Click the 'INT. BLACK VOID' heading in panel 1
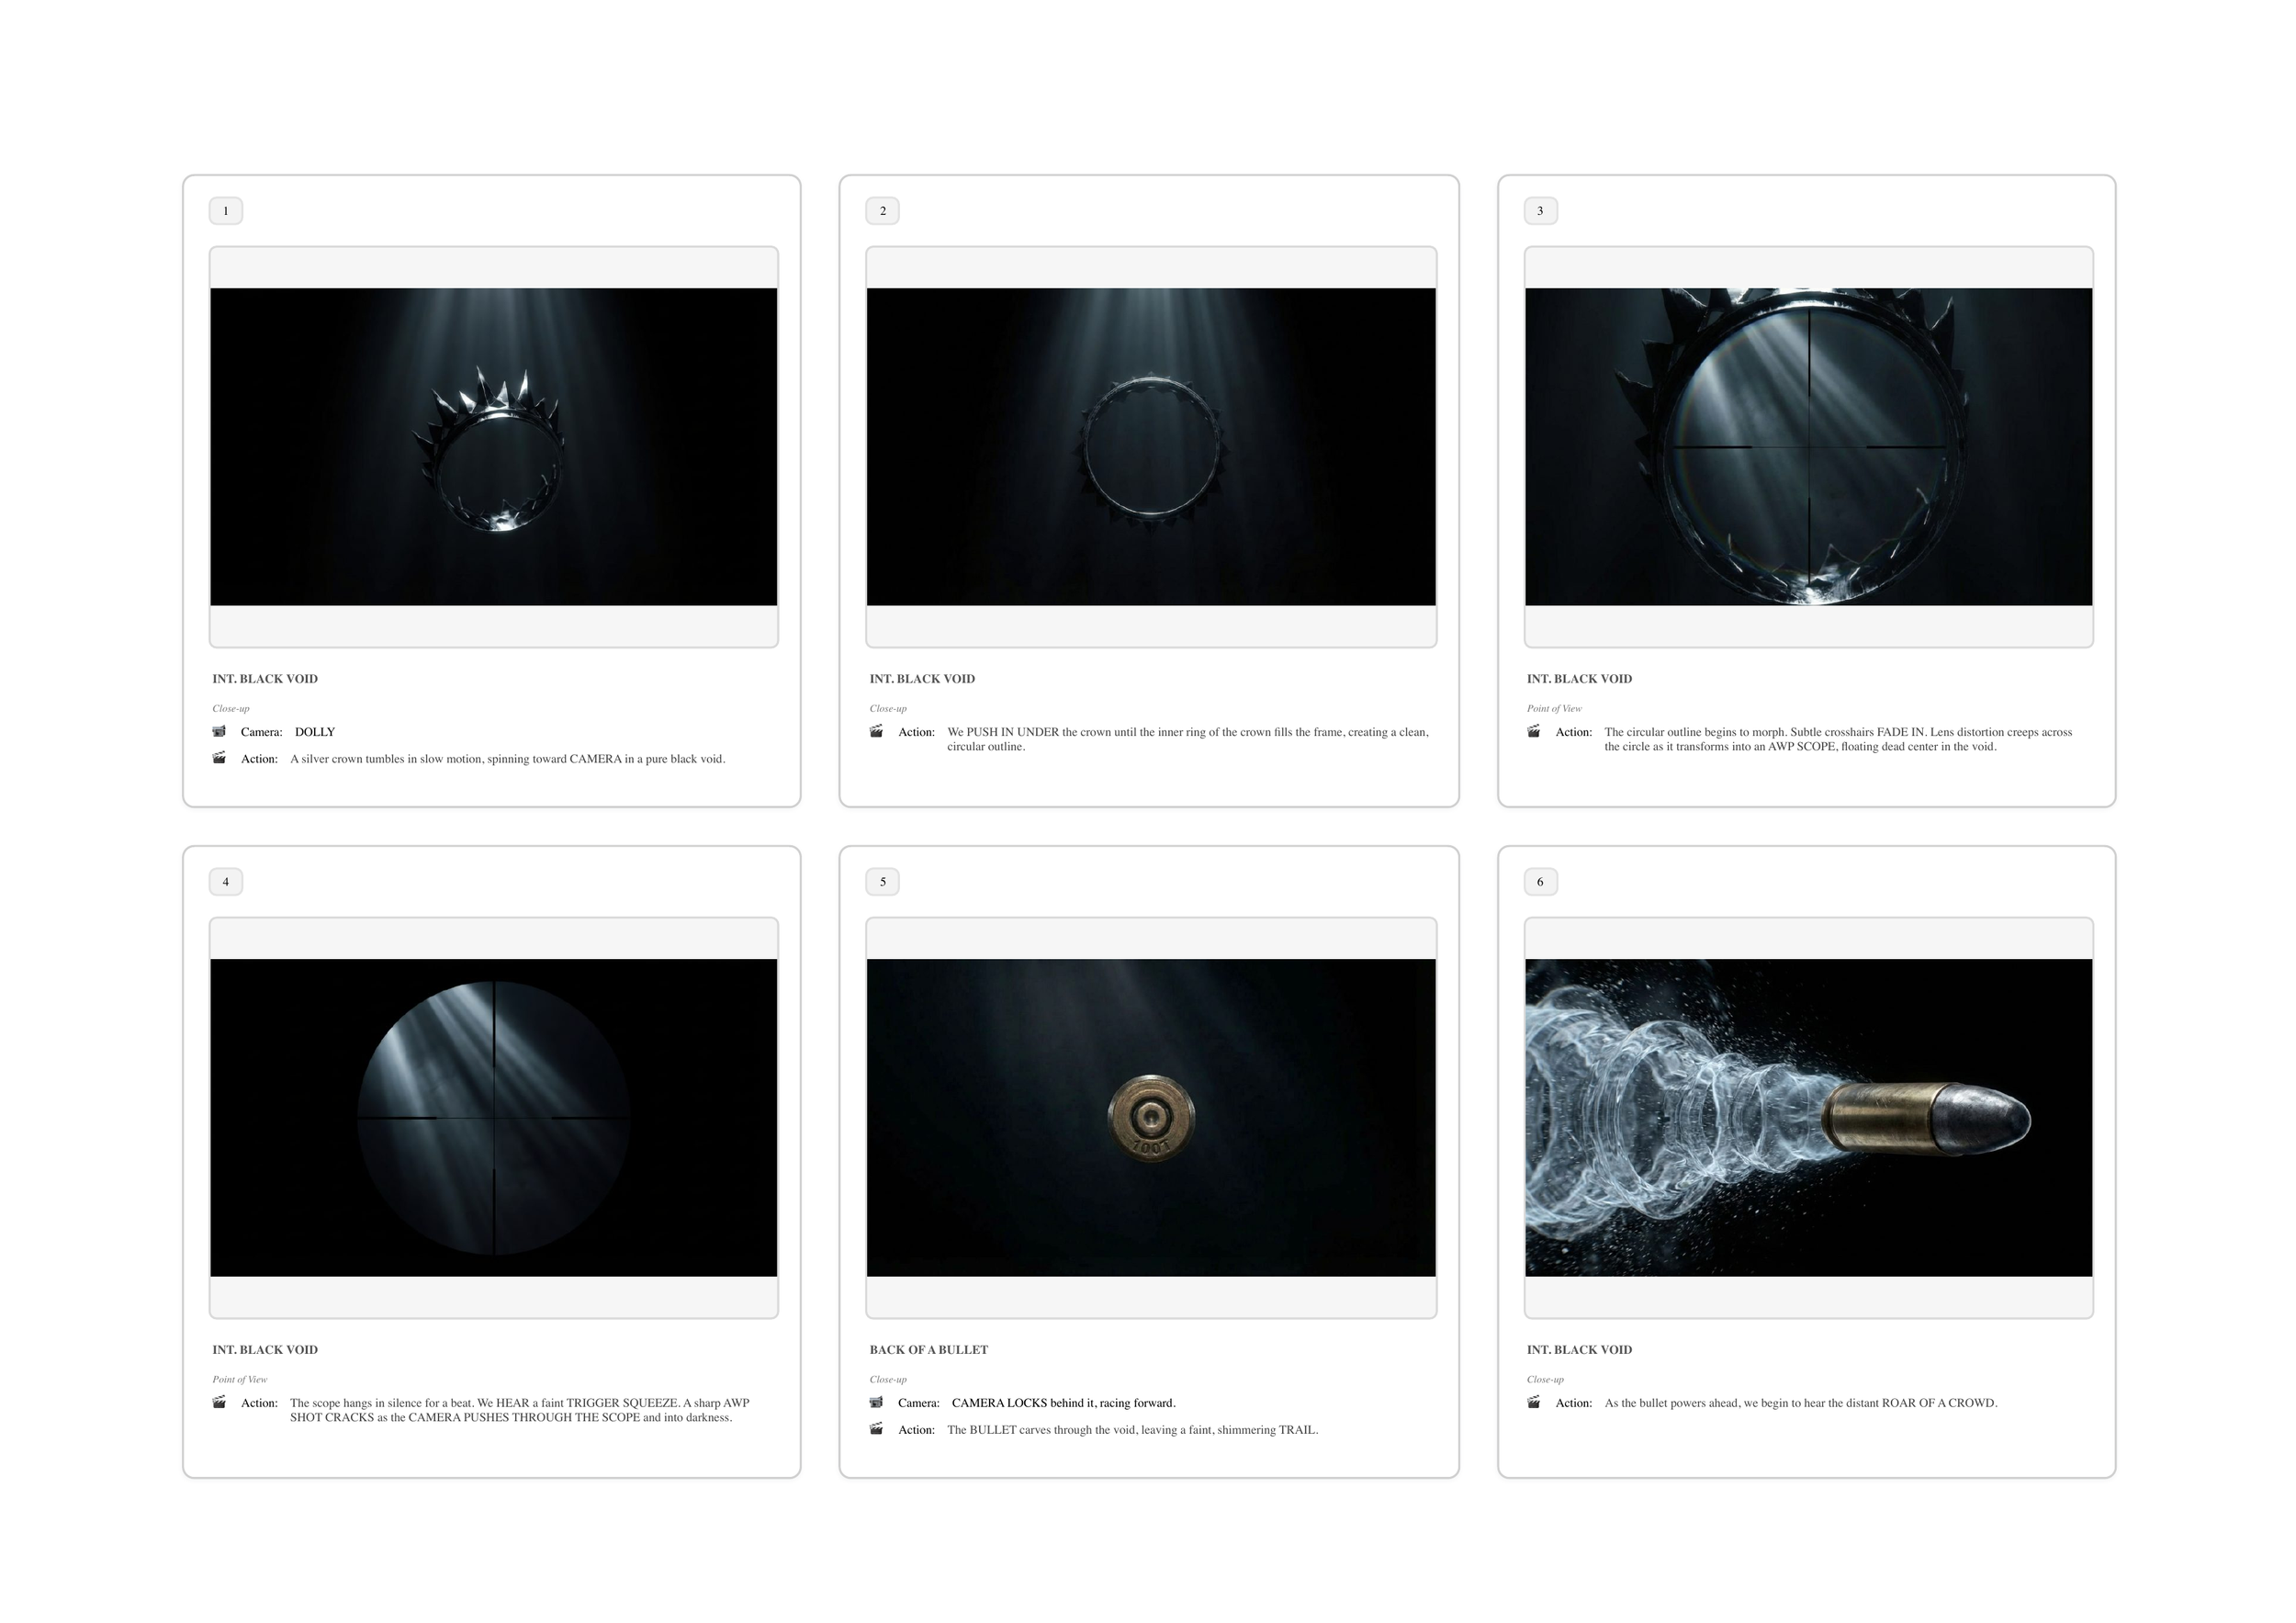The height and width of the screenshot is (1623, 2296). 265,679
